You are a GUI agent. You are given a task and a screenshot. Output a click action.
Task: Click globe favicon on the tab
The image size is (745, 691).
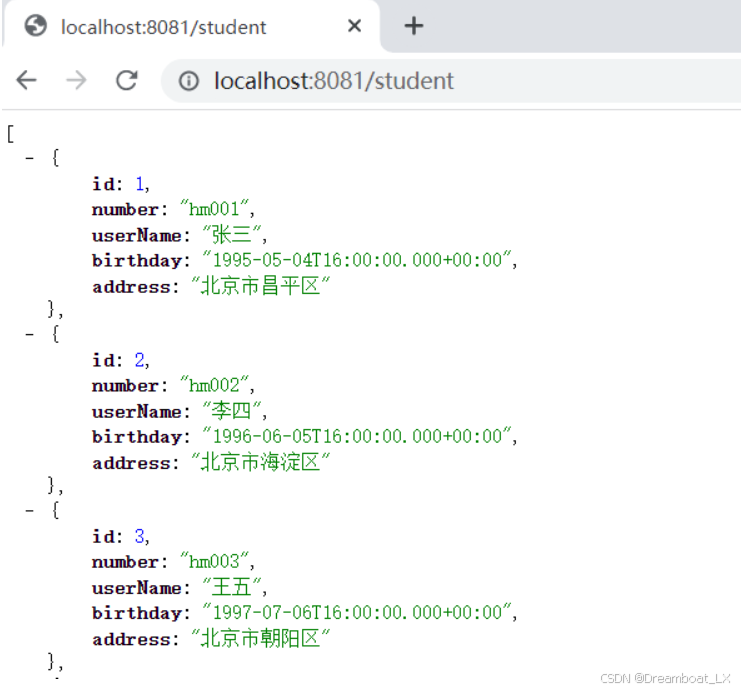click(x=36, y=26)
